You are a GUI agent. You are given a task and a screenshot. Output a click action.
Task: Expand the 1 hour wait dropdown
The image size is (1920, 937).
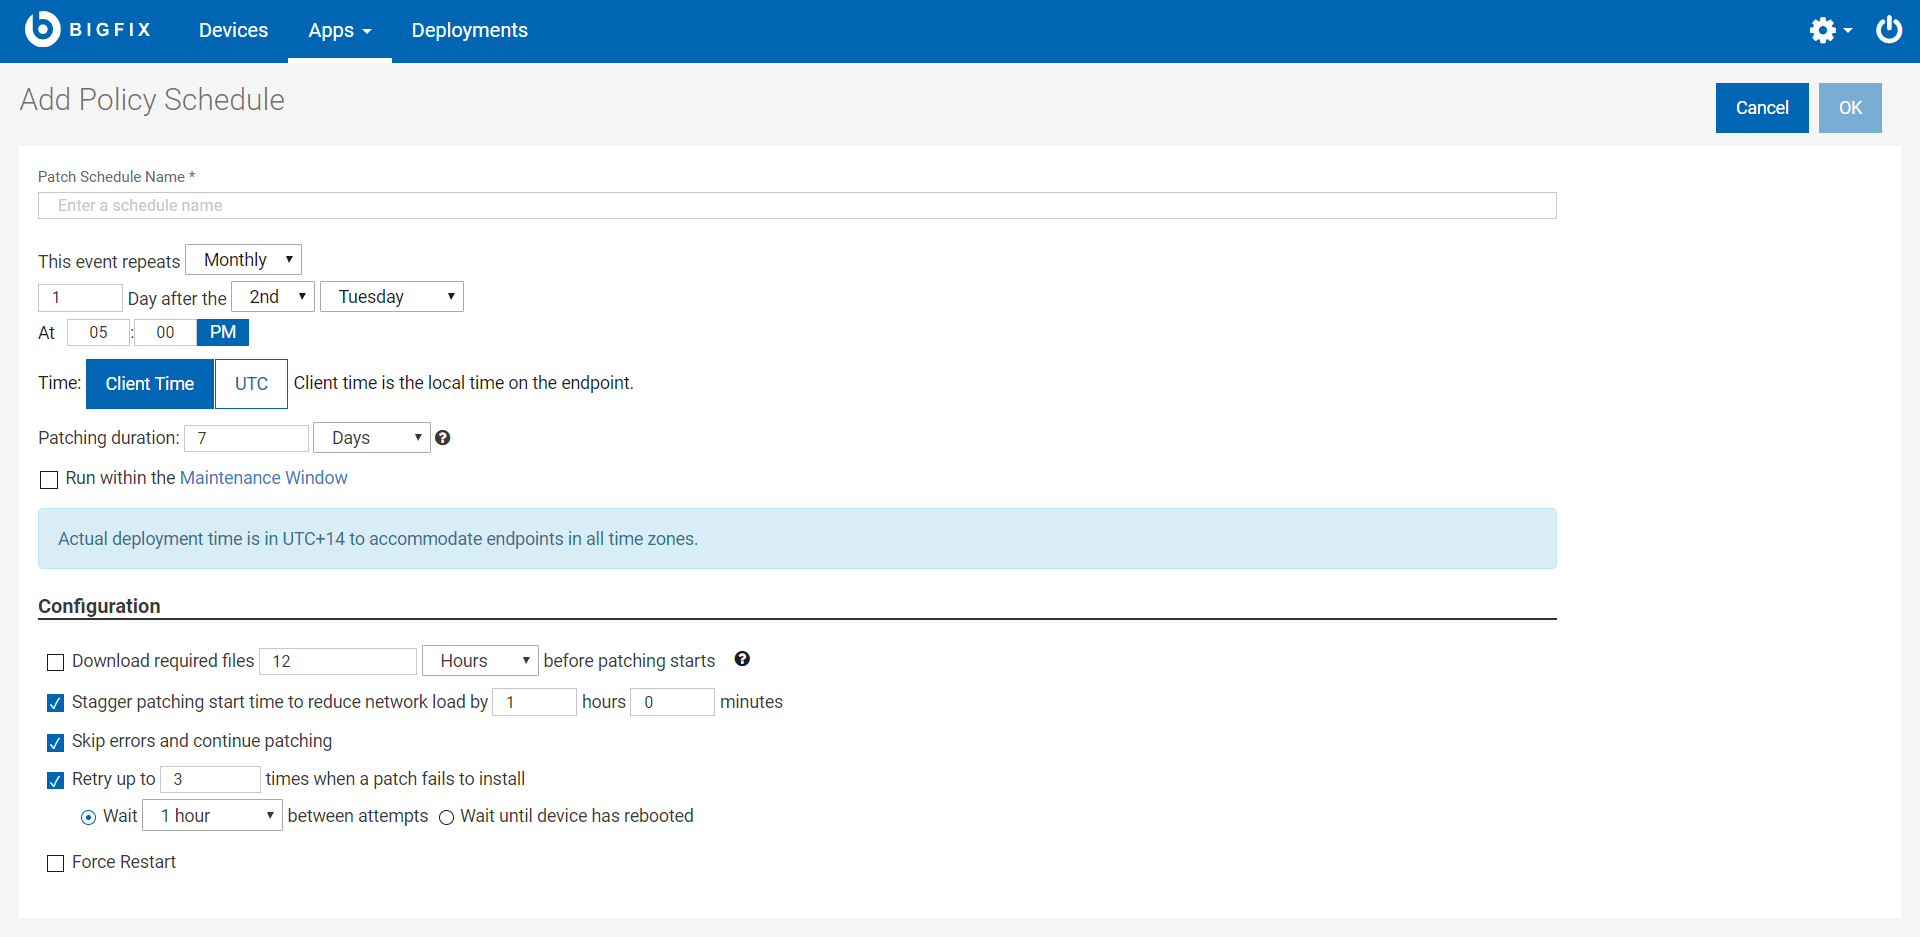tap(213, 816)
